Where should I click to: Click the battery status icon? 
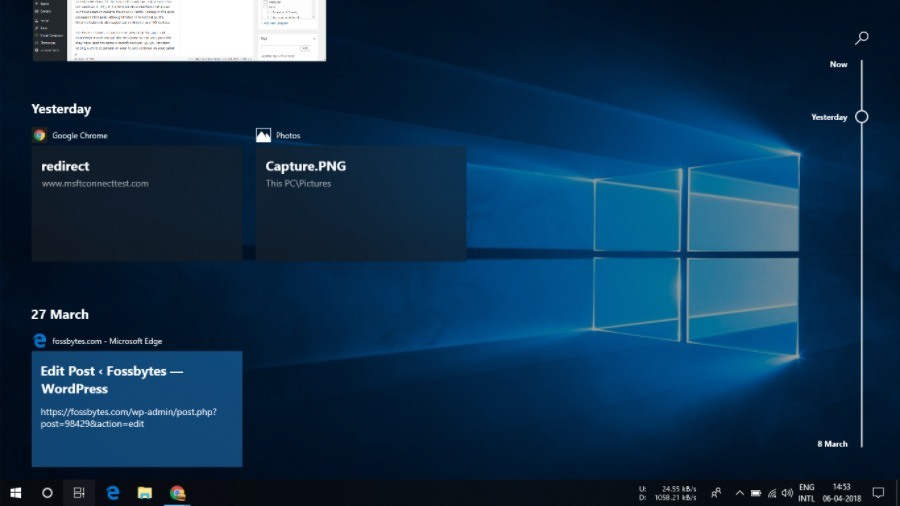click(756, 493)
